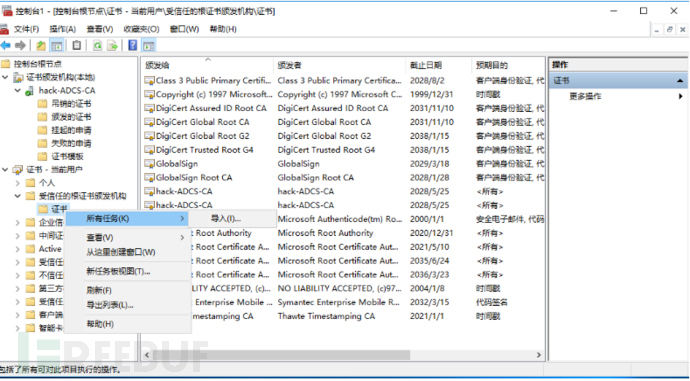Image resolution: width=690 pixels, height=381 pixels.
Task: Sort by the 颁发者 column header
Action: click(339, 65)
